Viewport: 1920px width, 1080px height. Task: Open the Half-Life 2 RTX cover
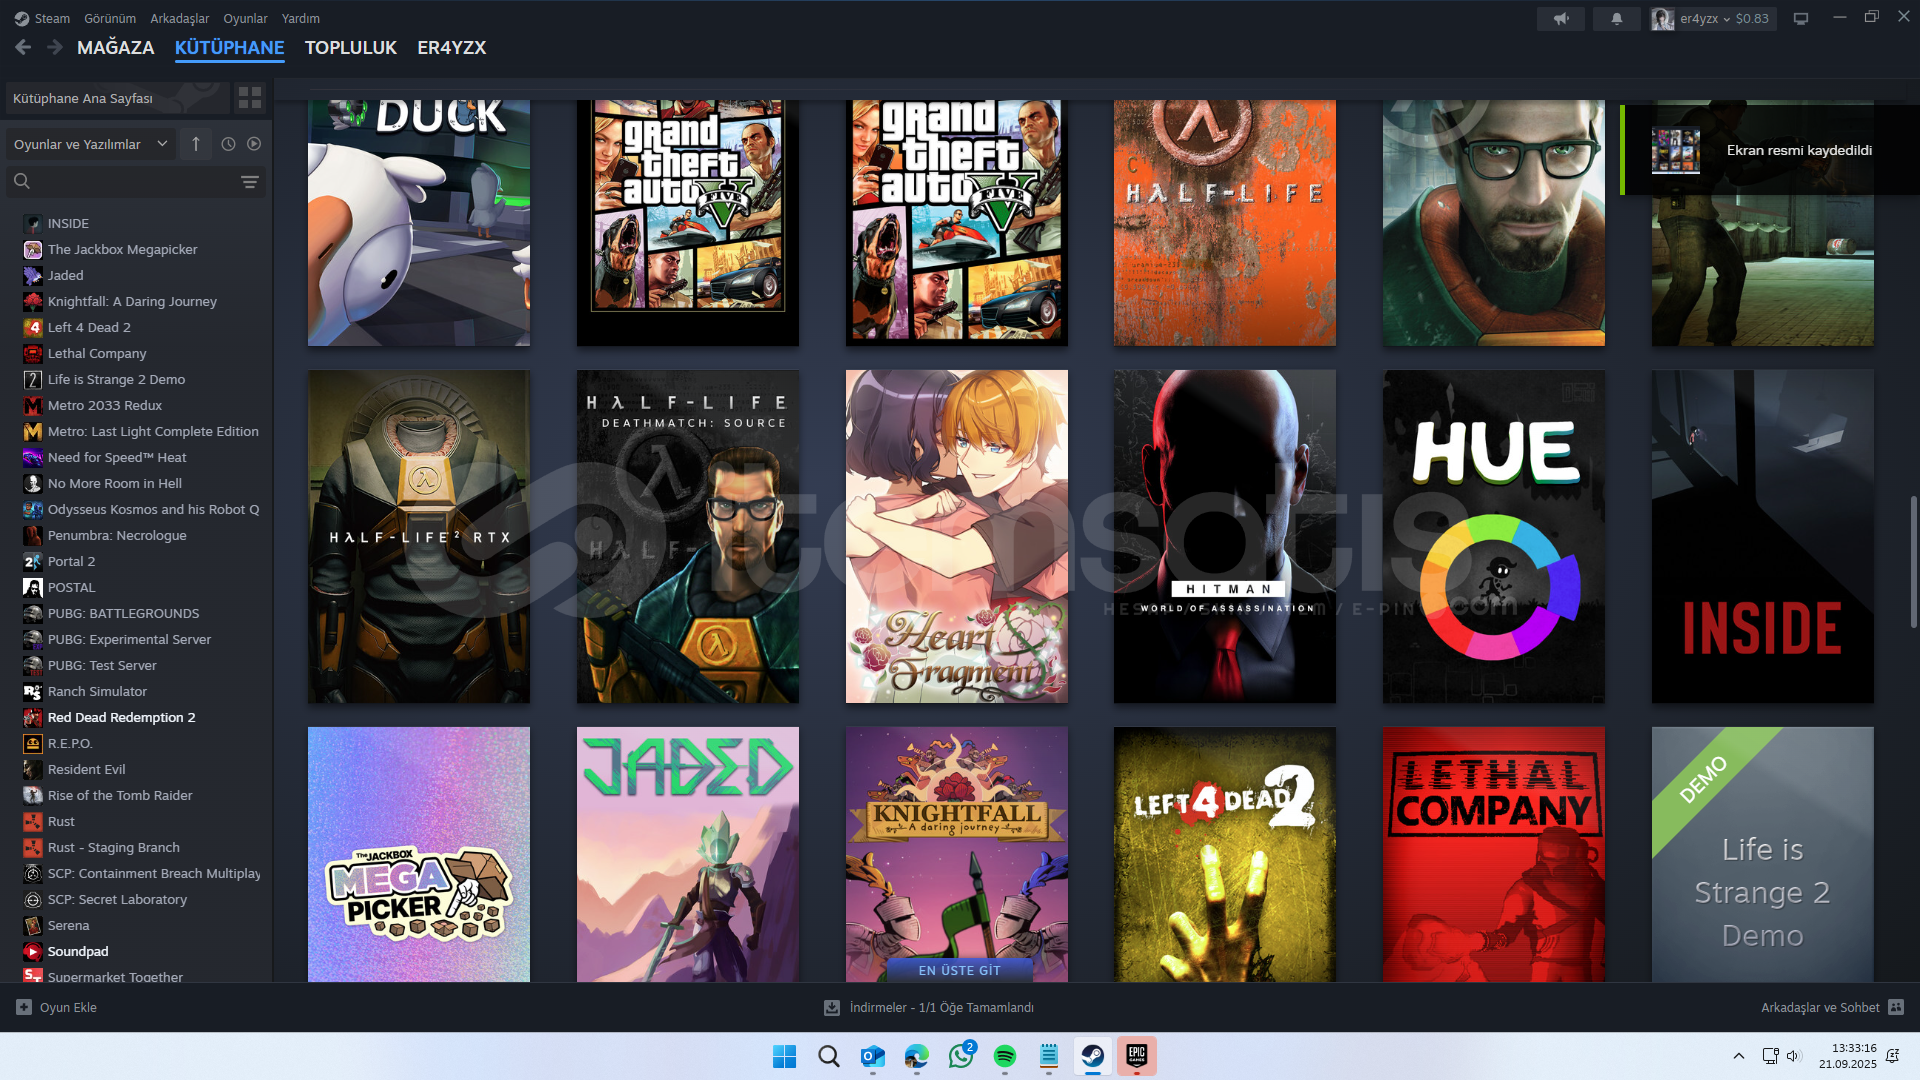(x=419, y=537)
